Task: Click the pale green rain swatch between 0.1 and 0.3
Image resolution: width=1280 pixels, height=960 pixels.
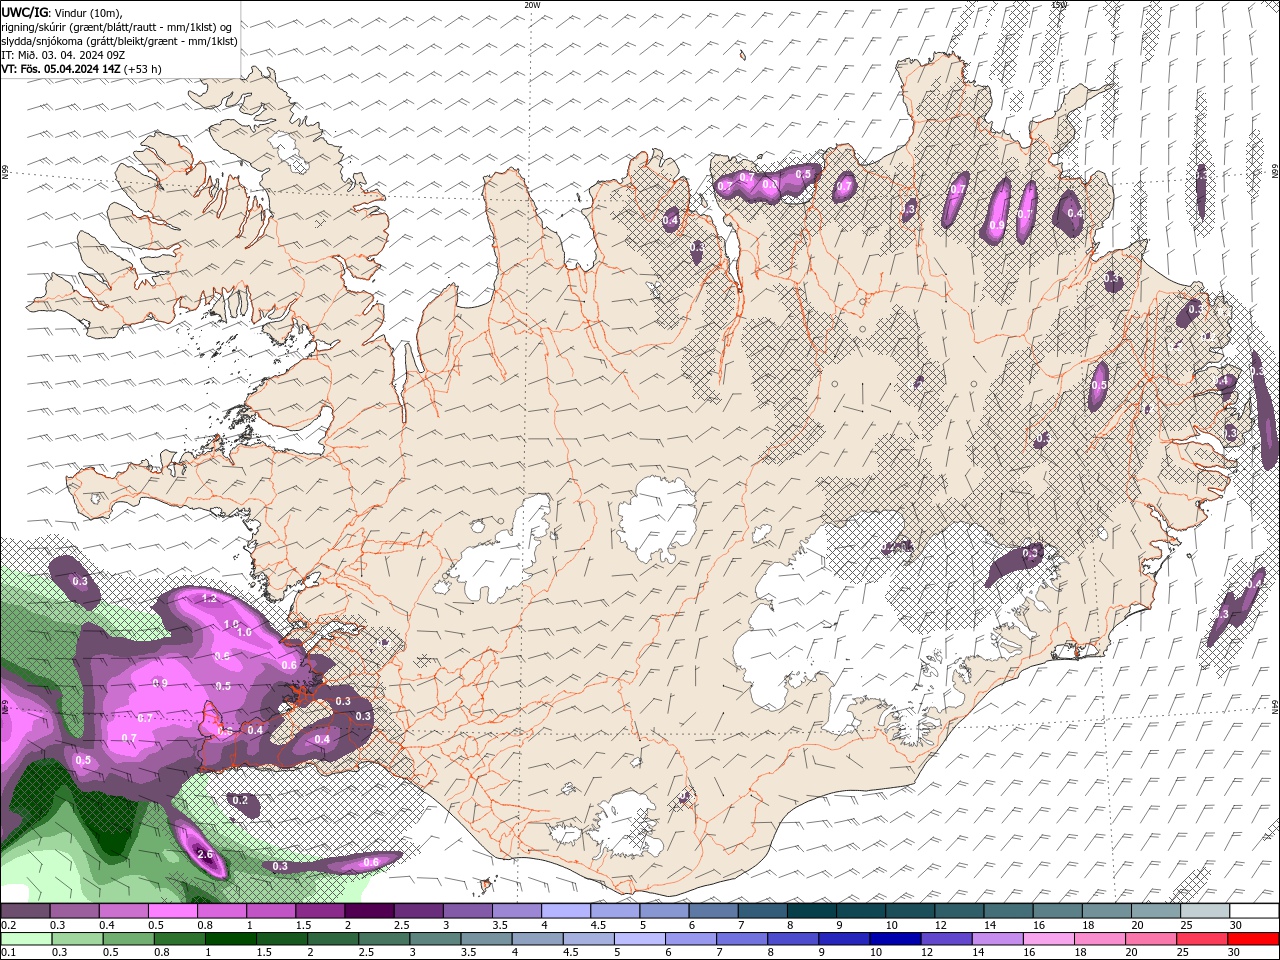Action: (27, 939)
